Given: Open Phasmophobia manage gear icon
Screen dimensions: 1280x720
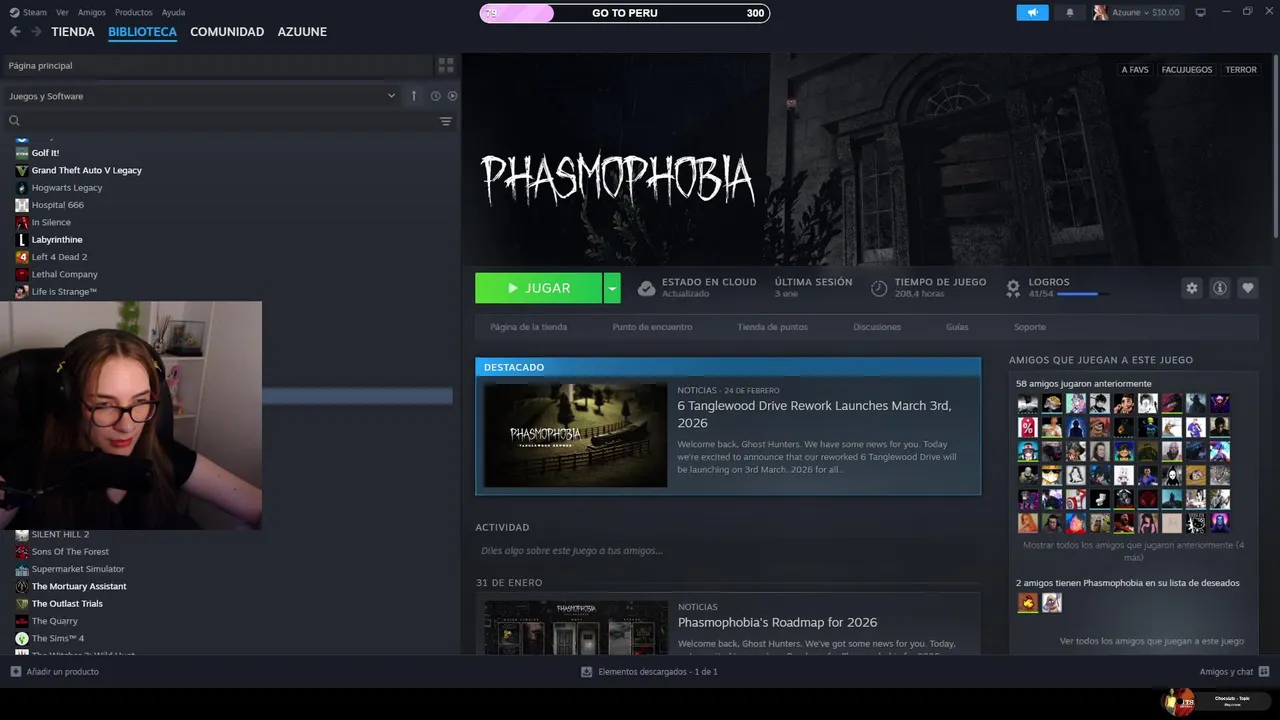Looking at the screenshot, I should (1192, 288).
